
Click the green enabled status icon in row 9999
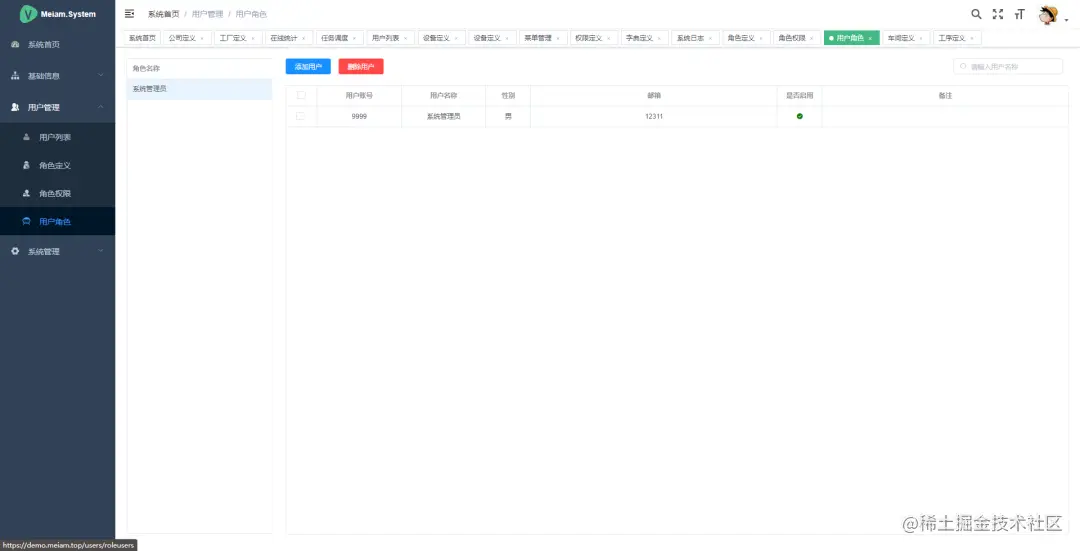[x=800, y=116]
